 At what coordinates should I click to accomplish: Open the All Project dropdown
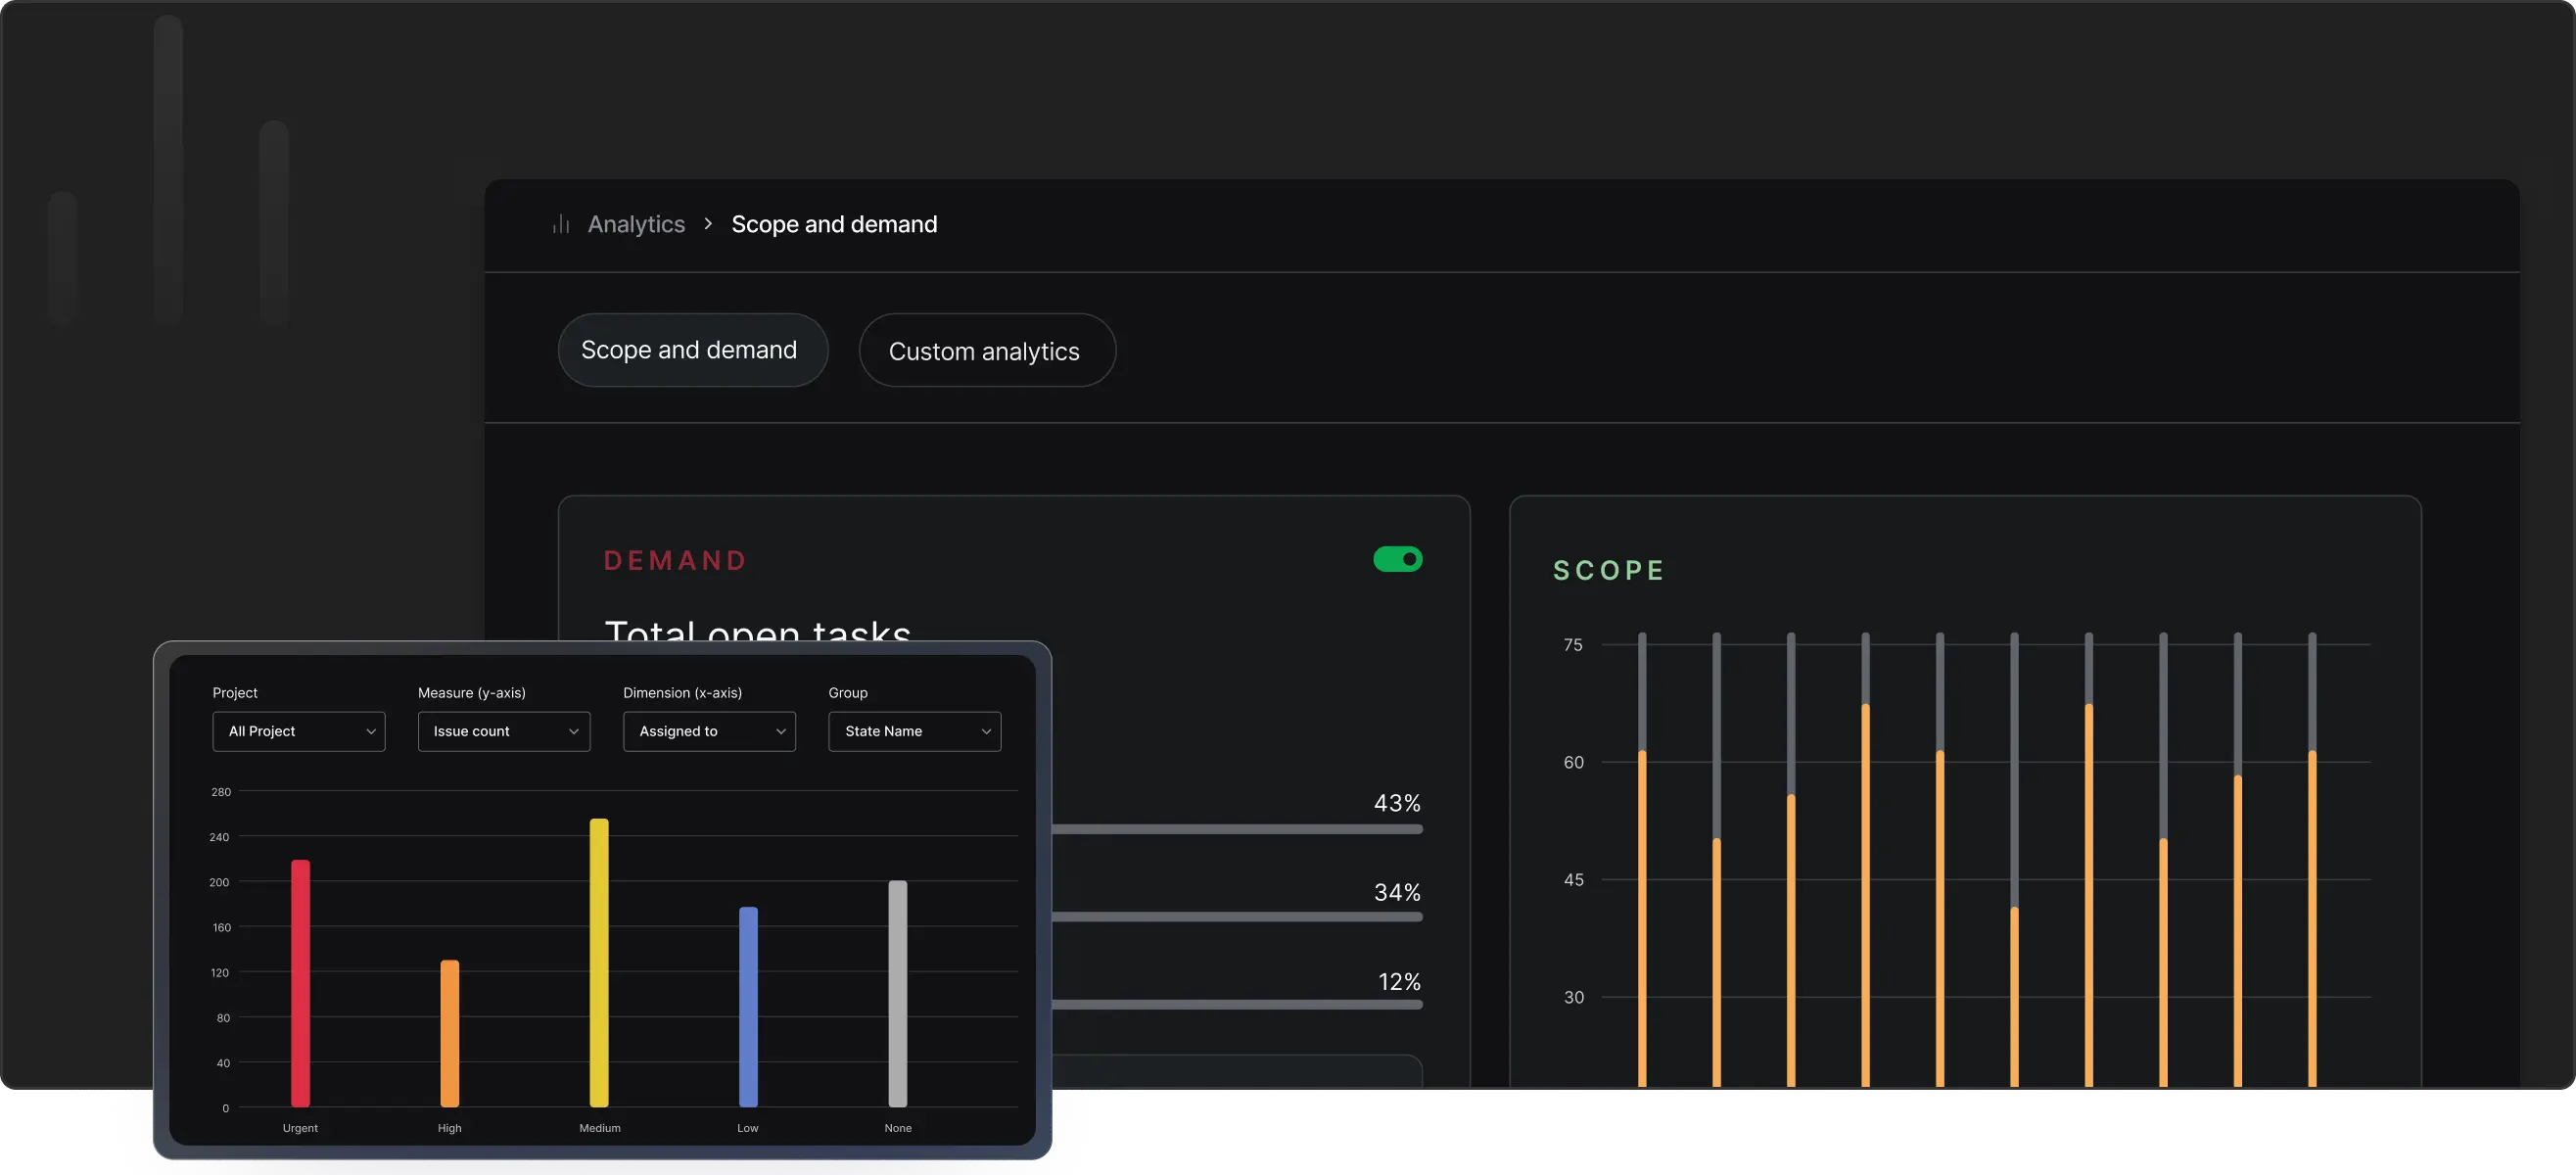298,731
